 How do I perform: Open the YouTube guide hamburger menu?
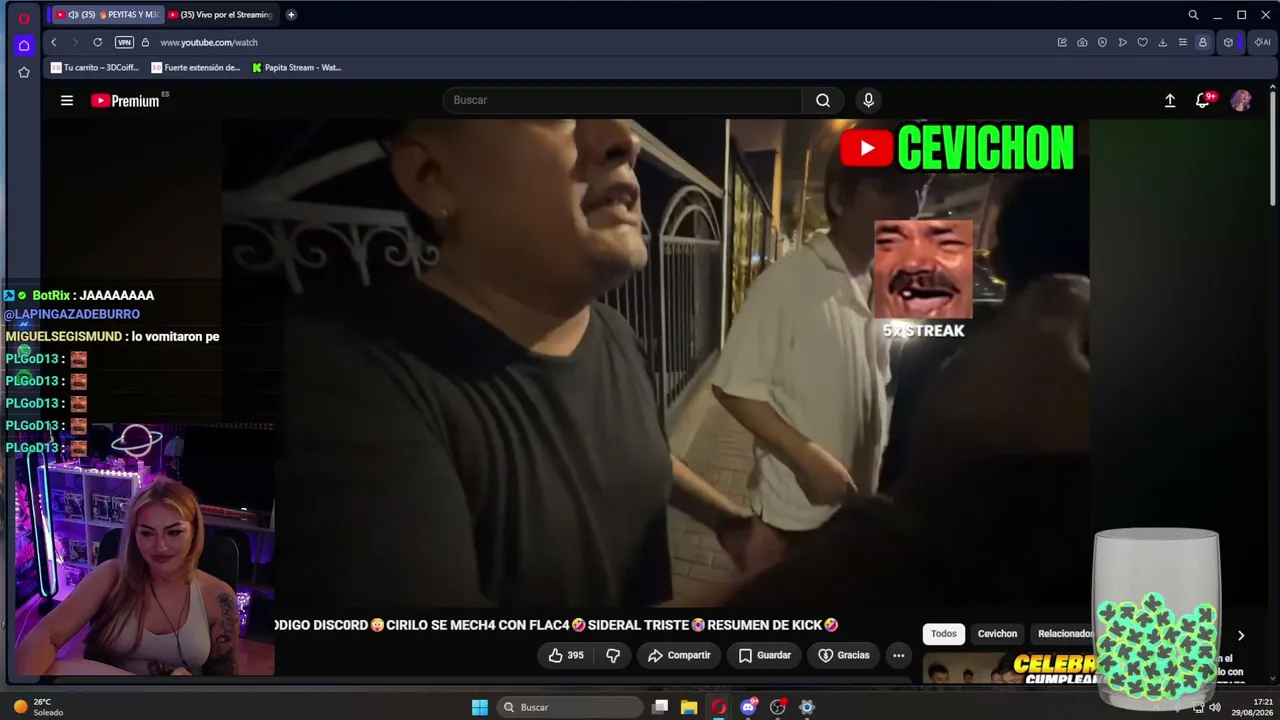(x=67, y=100)
